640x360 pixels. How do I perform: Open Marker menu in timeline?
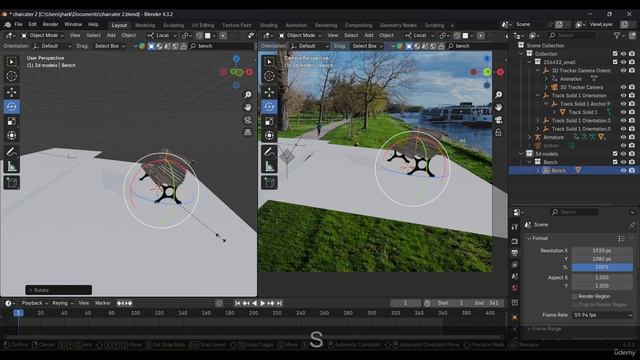[x=103, y=303]
